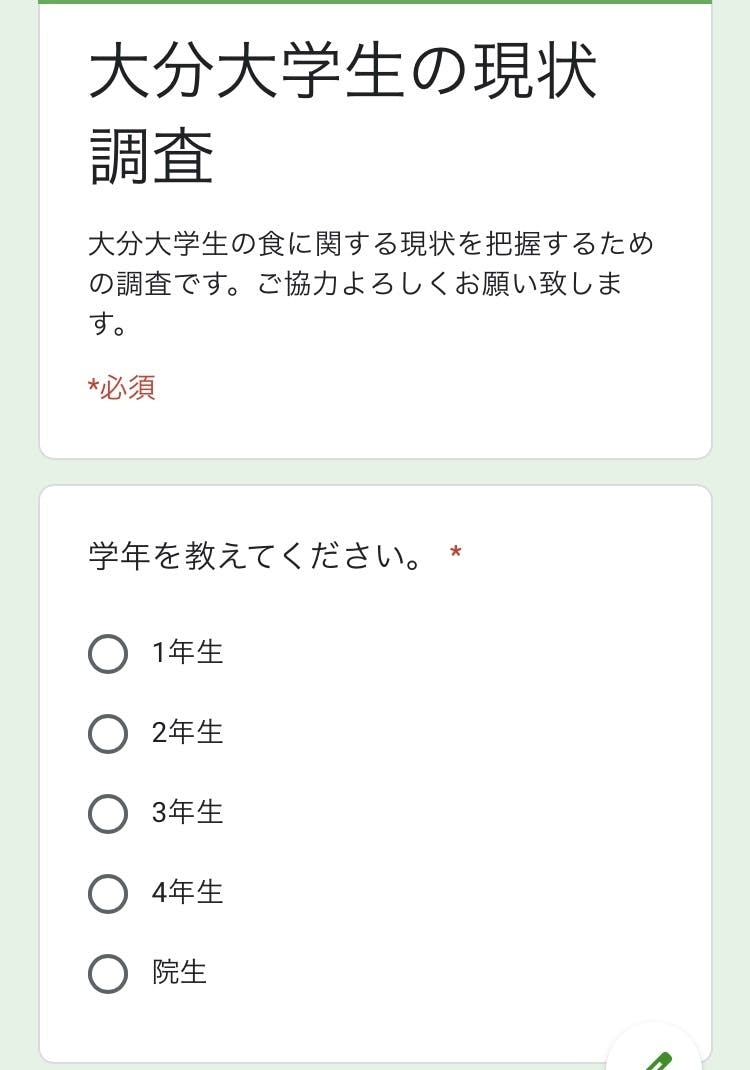Click the red *必須 required notice

point(122,388)
